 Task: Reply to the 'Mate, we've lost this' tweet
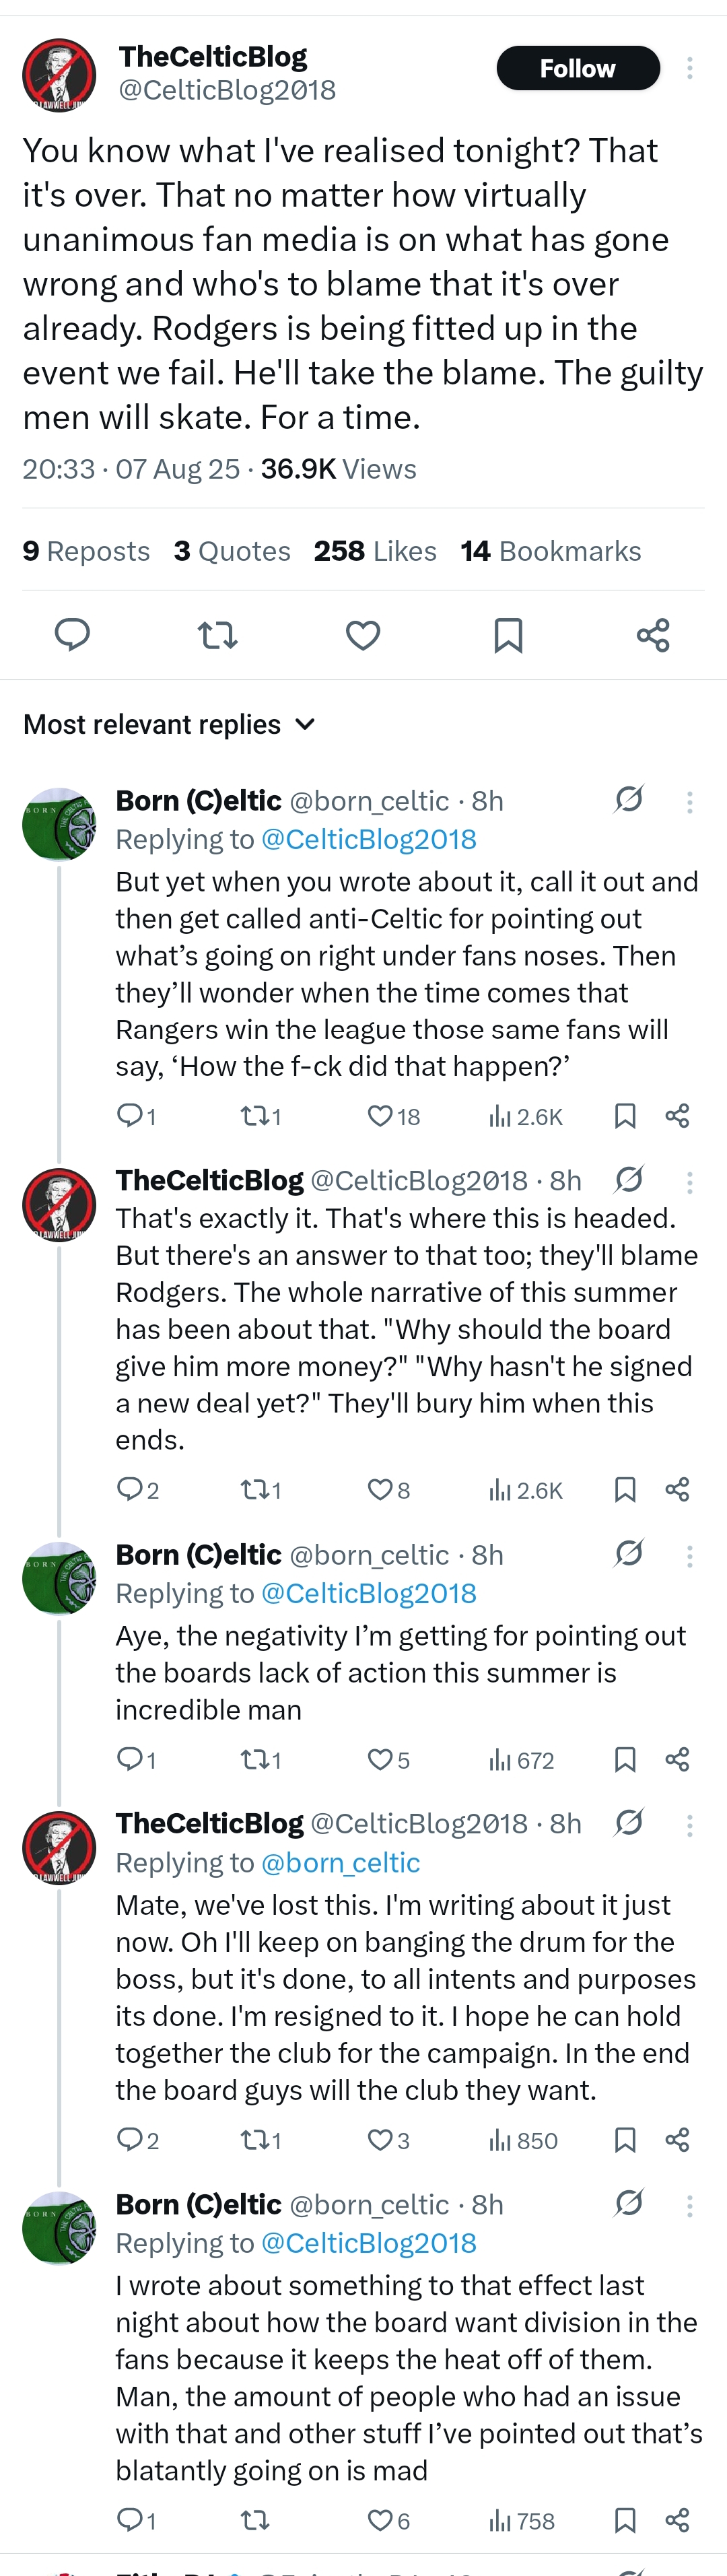138,2140
